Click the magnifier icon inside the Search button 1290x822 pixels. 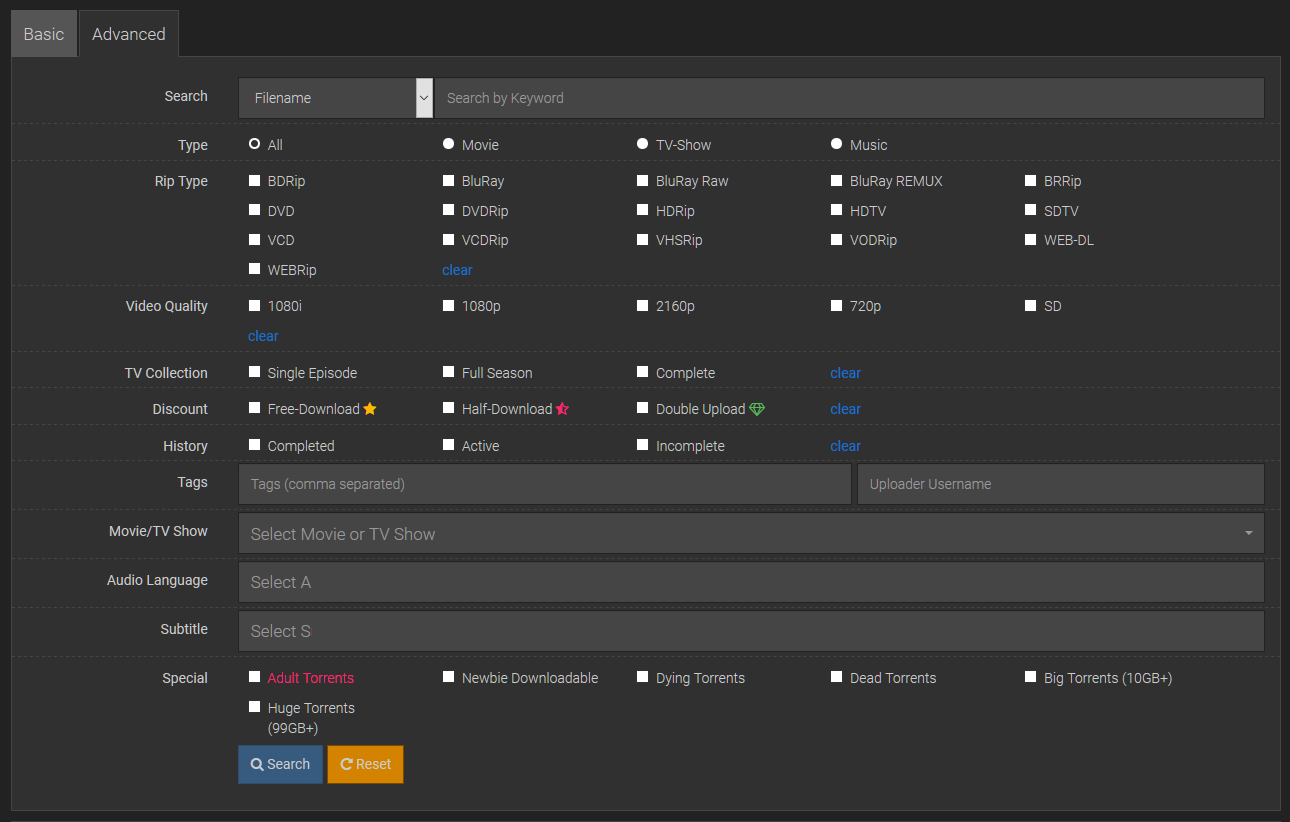click(260, 763)
